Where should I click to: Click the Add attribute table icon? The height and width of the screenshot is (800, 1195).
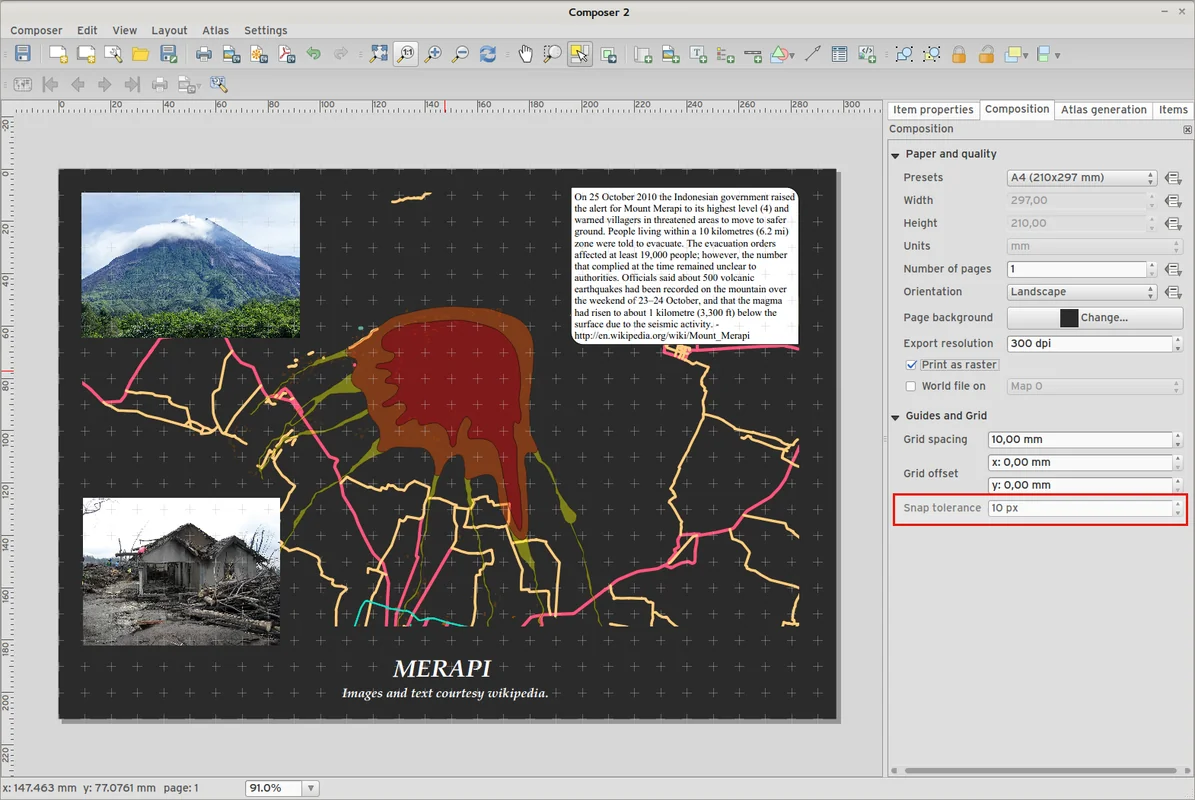pos(840,54)
